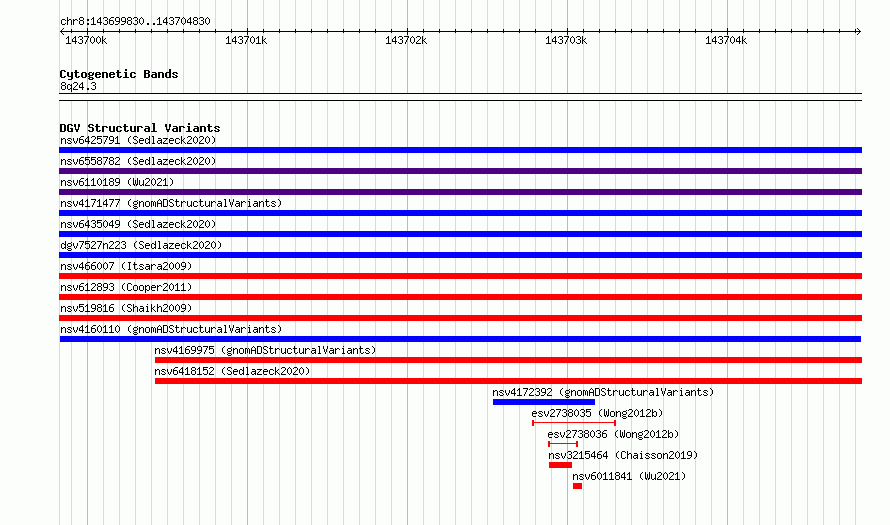Click the blue bar beneath nsv4171477
This screenshot has width=890, height=525.
pyautogui.click(x=460, y=213)
